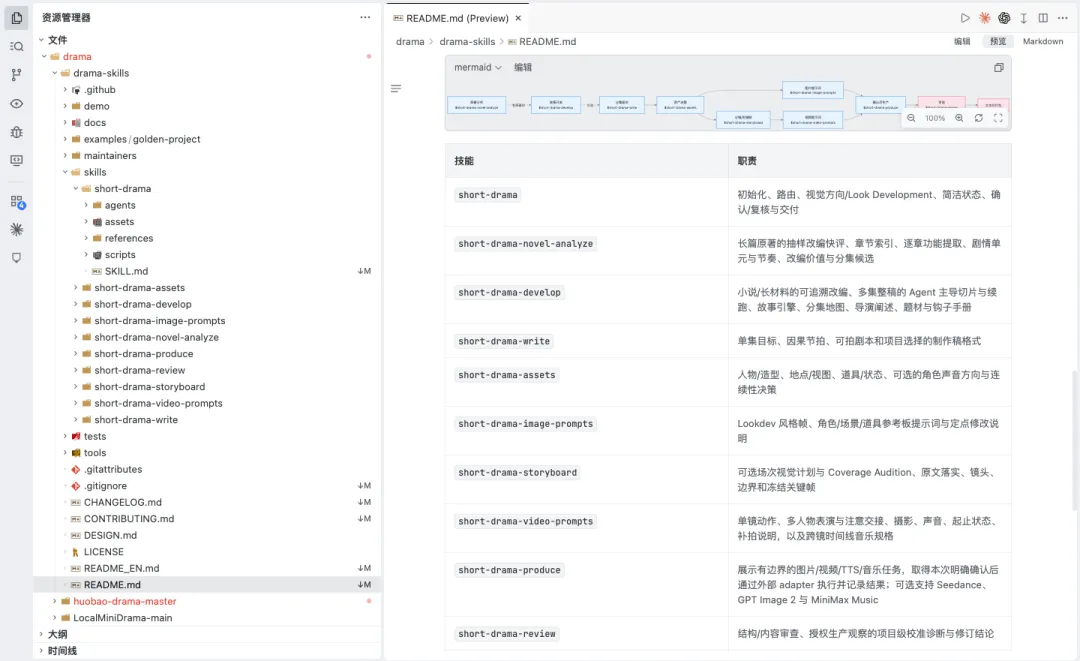Open the Claude starburst icon in sidebar
Screen dimensions: 1080x661
[17, 230]
